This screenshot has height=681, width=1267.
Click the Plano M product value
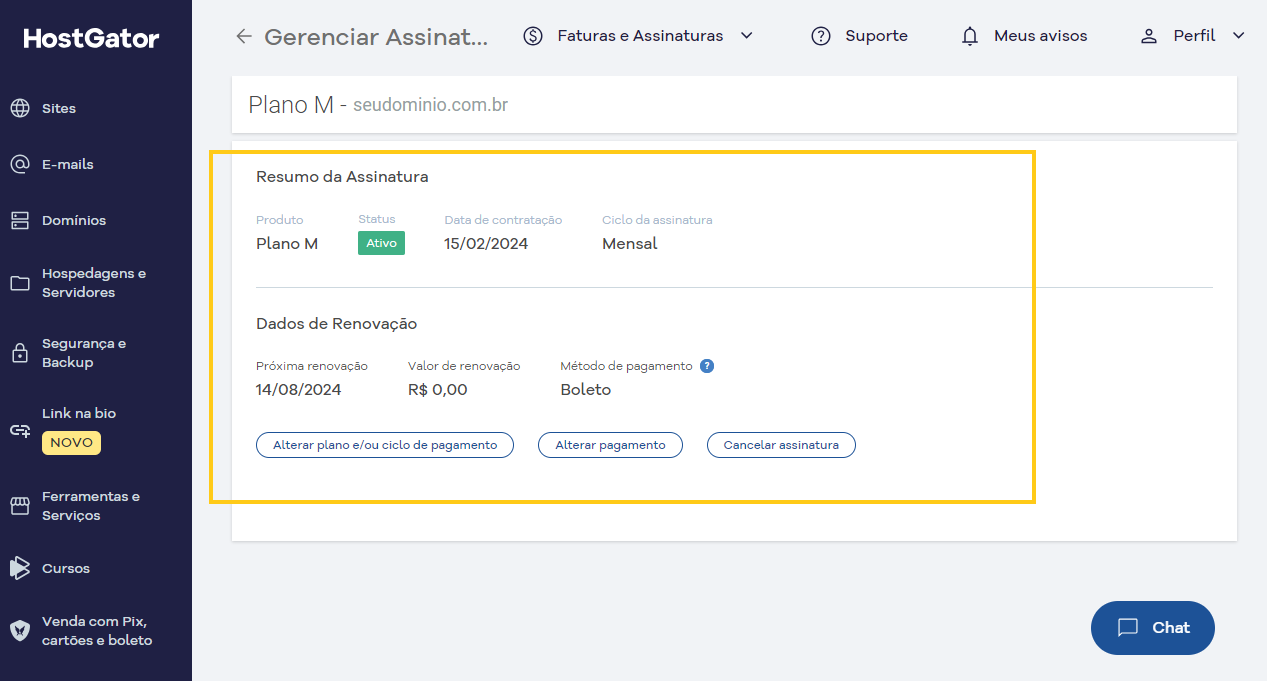point(287,243)
